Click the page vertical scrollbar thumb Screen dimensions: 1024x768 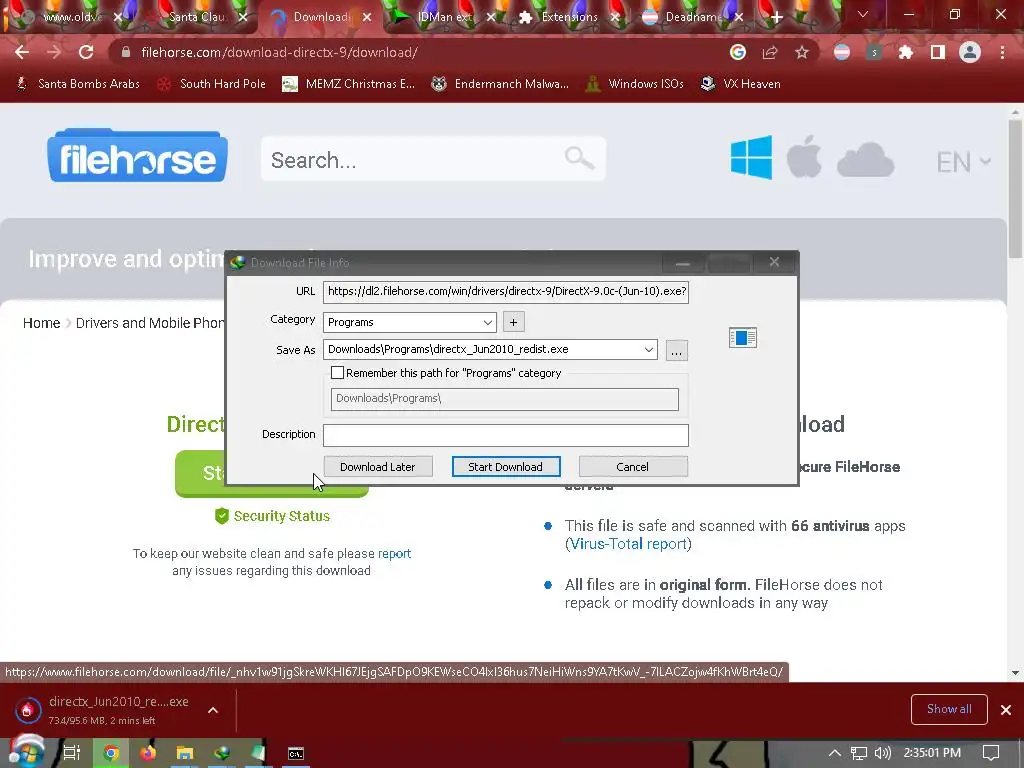[1015, 189]
